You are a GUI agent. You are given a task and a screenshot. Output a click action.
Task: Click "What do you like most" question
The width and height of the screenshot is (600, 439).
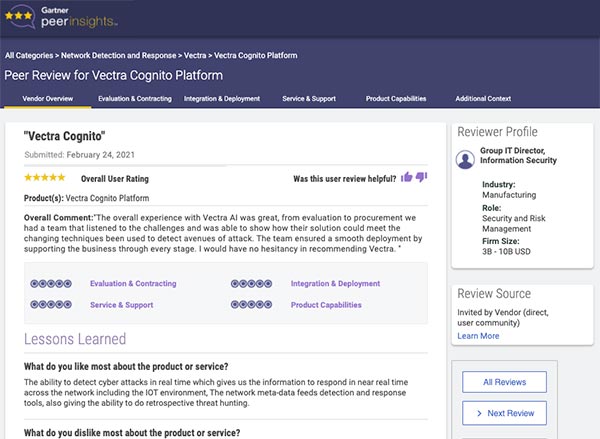(126, 367)
